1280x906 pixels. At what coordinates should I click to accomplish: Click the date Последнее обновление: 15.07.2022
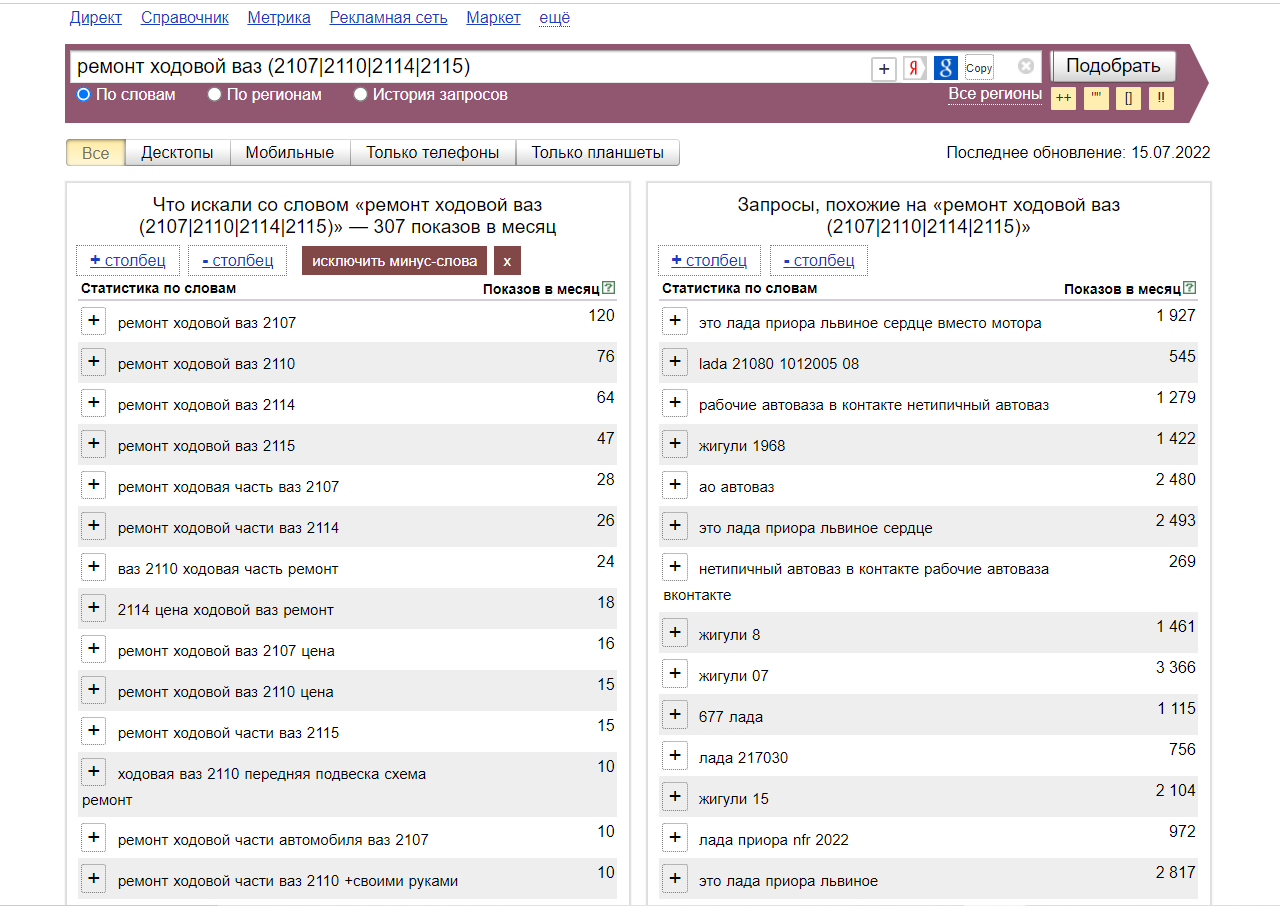click(1078, 153)
